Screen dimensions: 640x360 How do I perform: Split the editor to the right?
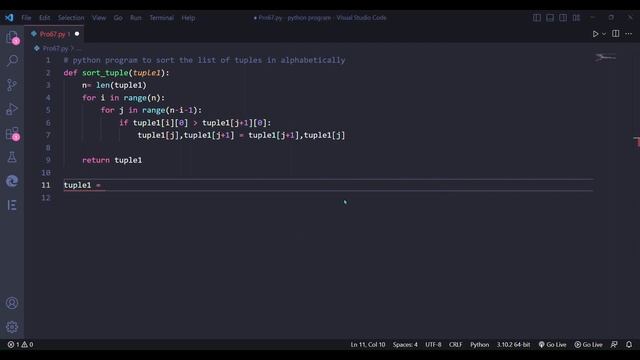pos(616,33)
